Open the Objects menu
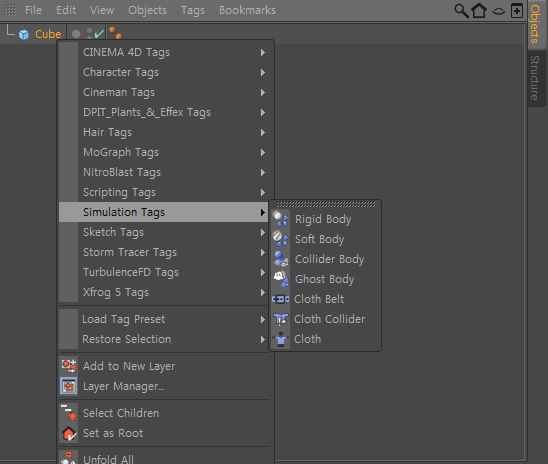Image resolution: width=548 pixels, height=464 pixels. coord(147,10)
